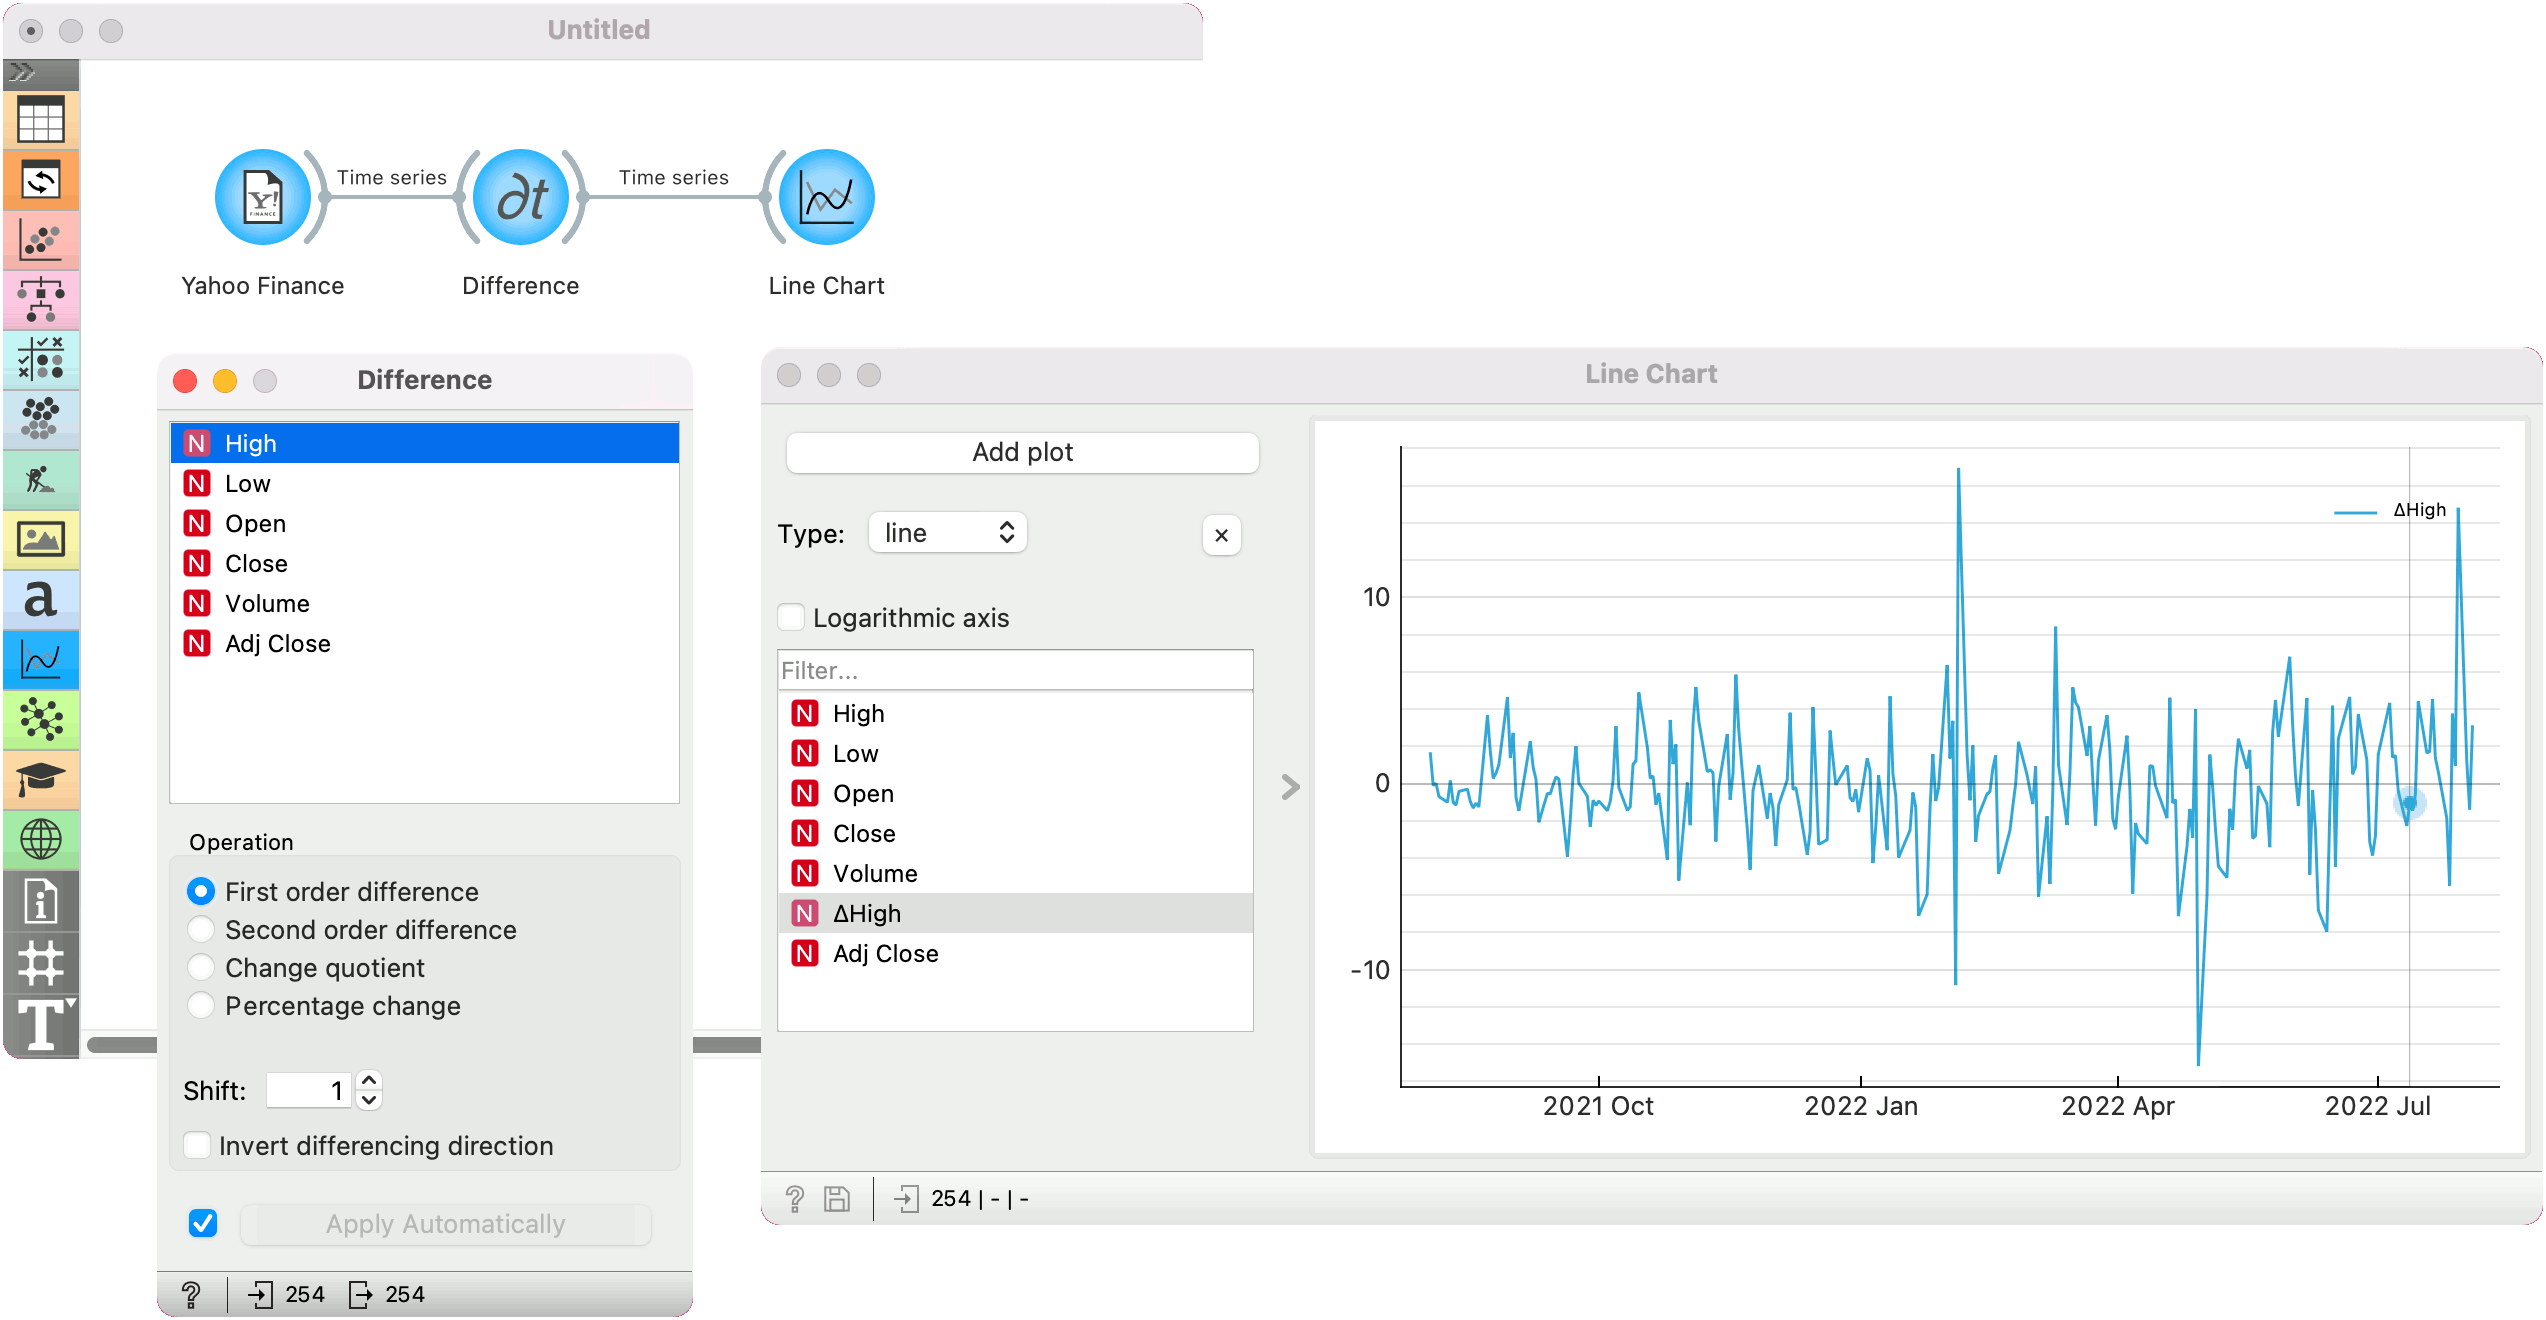This screenshot has width=2546, height=1320.
Task: Open the network category in sidebar
Action: 41,719
